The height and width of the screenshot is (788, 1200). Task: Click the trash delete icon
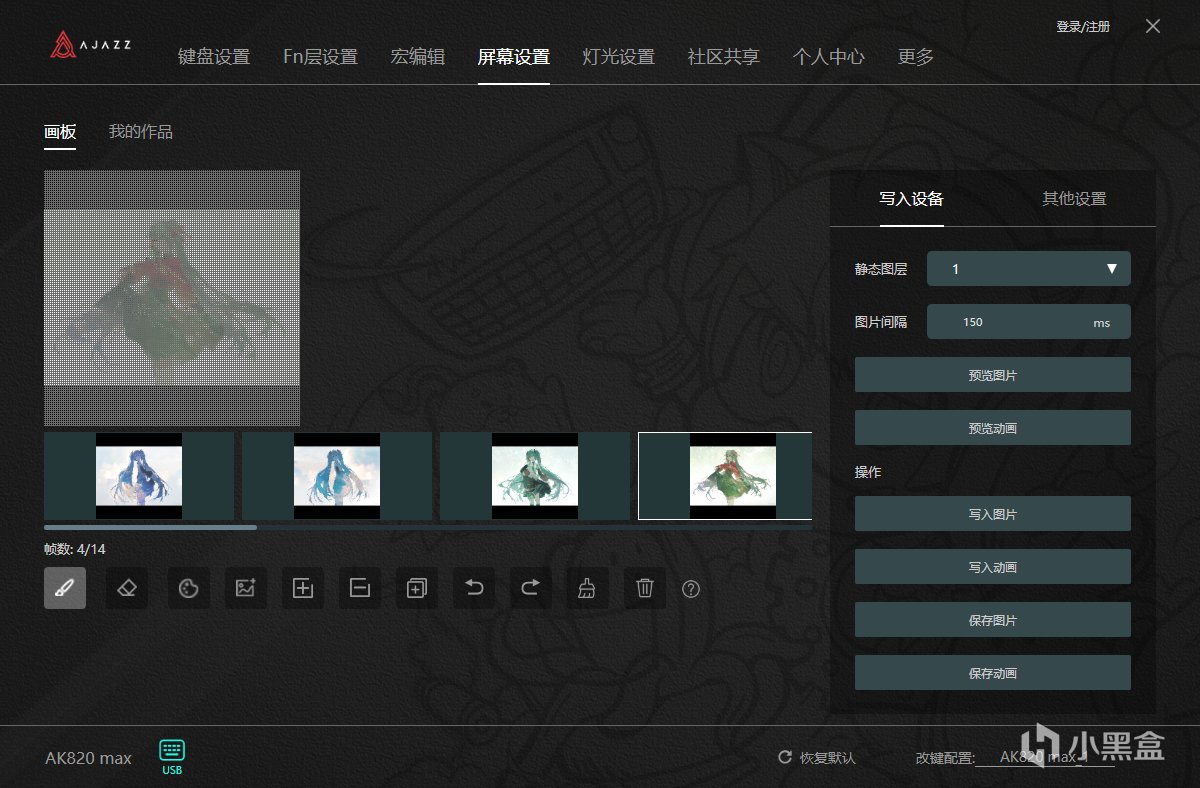point(645,588)
